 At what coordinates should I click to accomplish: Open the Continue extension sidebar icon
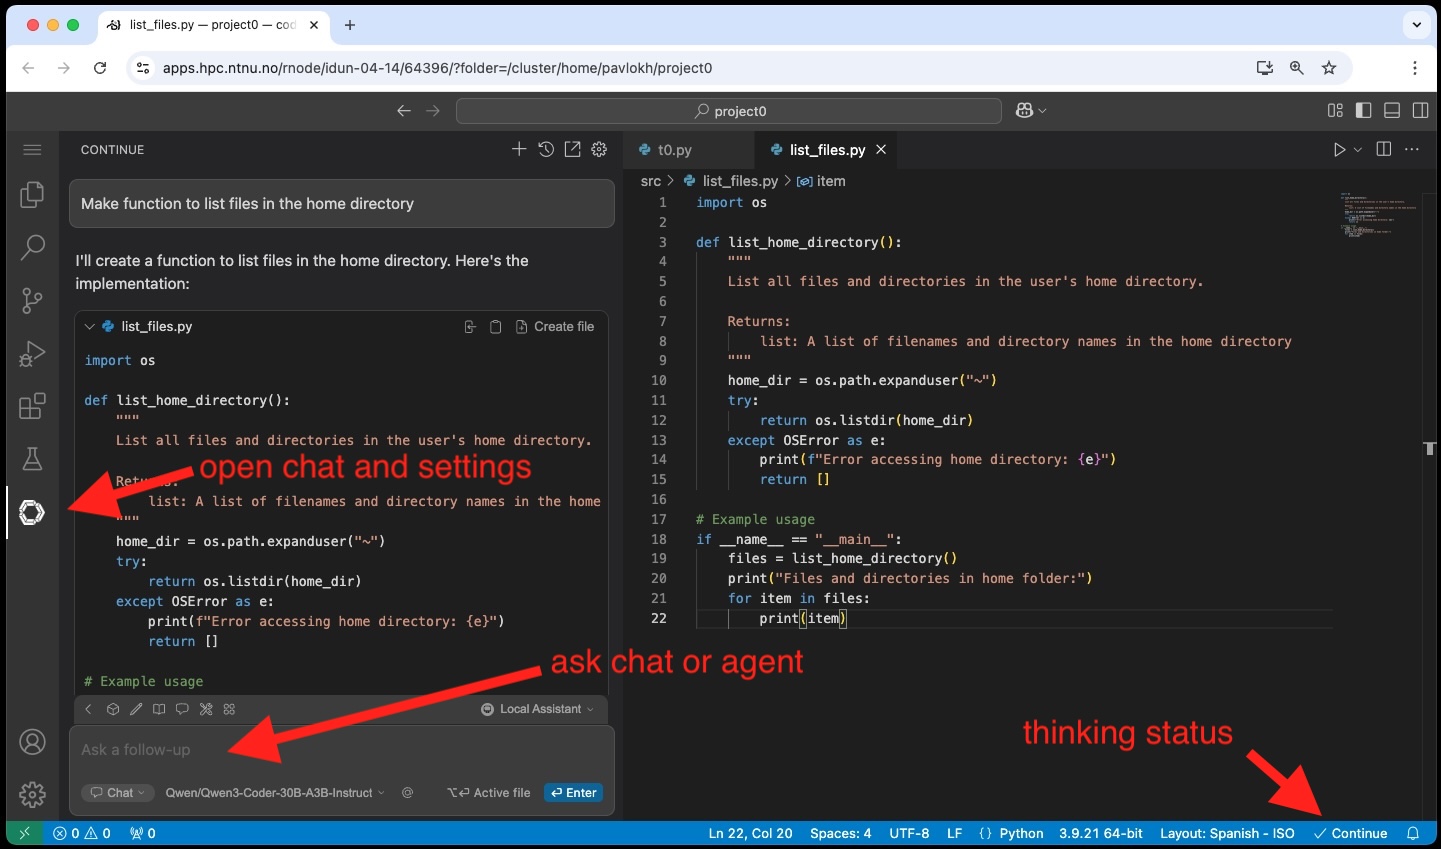click(x=32, y=513)
